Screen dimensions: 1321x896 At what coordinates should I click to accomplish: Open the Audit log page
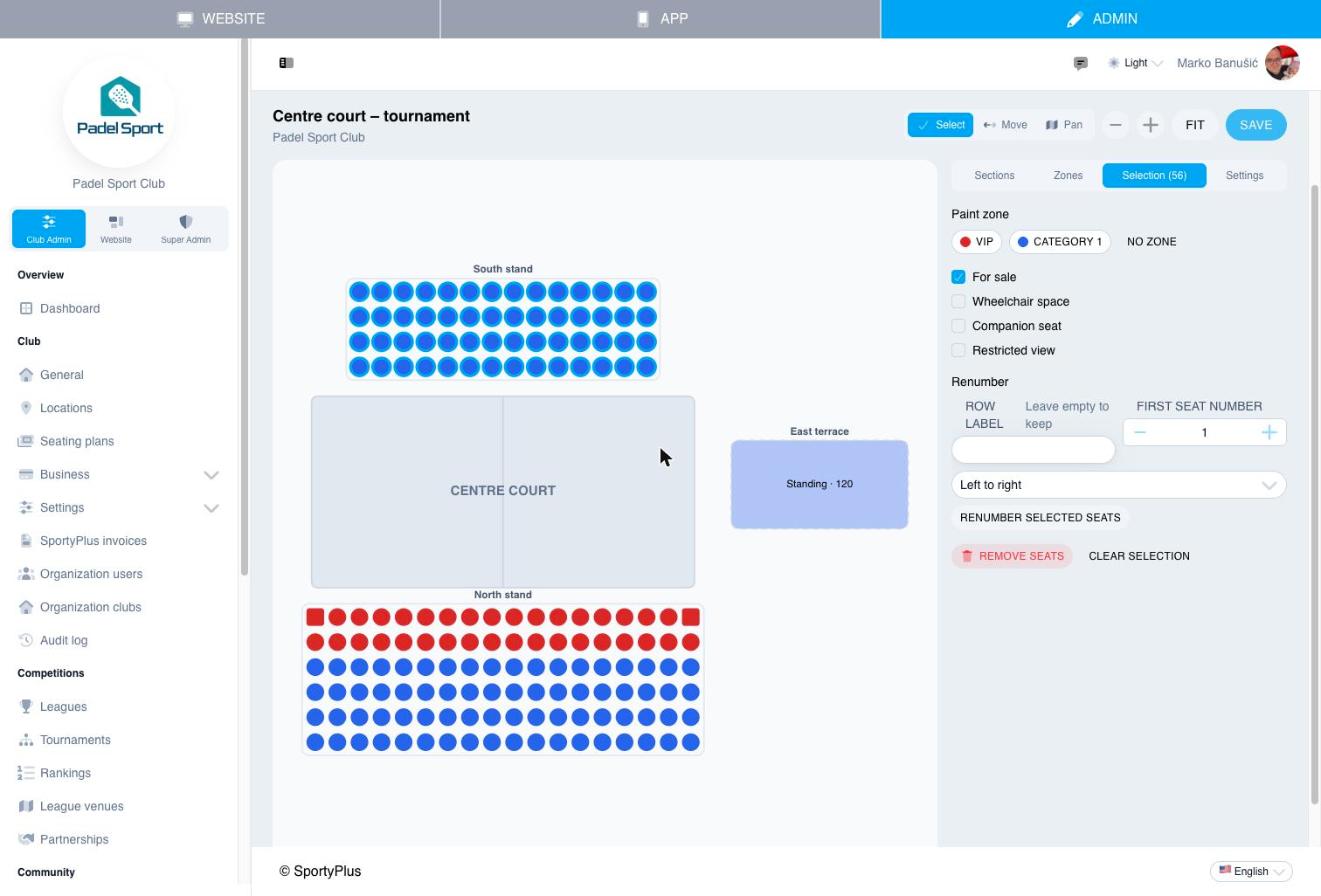pos(63,640)
